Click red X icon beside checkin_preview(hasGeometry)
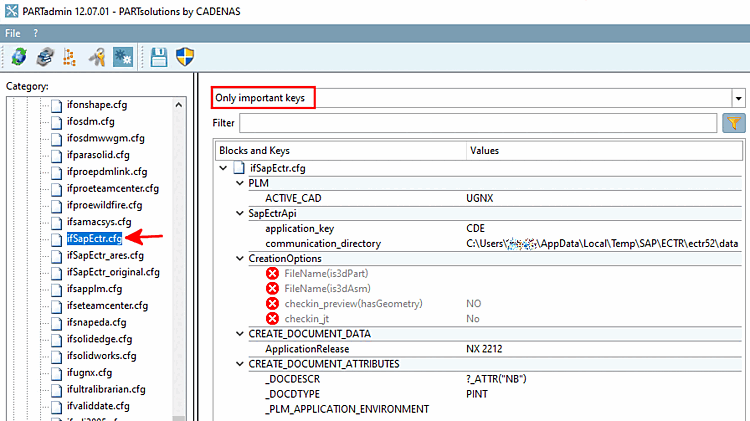 pyautogui.click(x=273, y=304)
